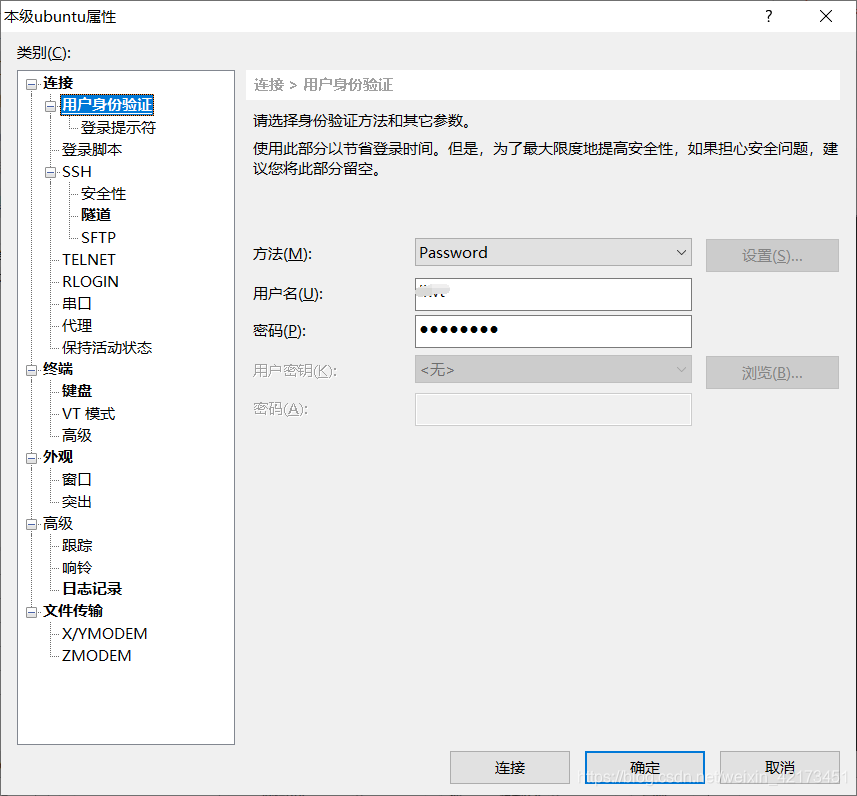Select 串口 serial port settings
Screen dimensions: 857x796
click(x=76, y=303)
